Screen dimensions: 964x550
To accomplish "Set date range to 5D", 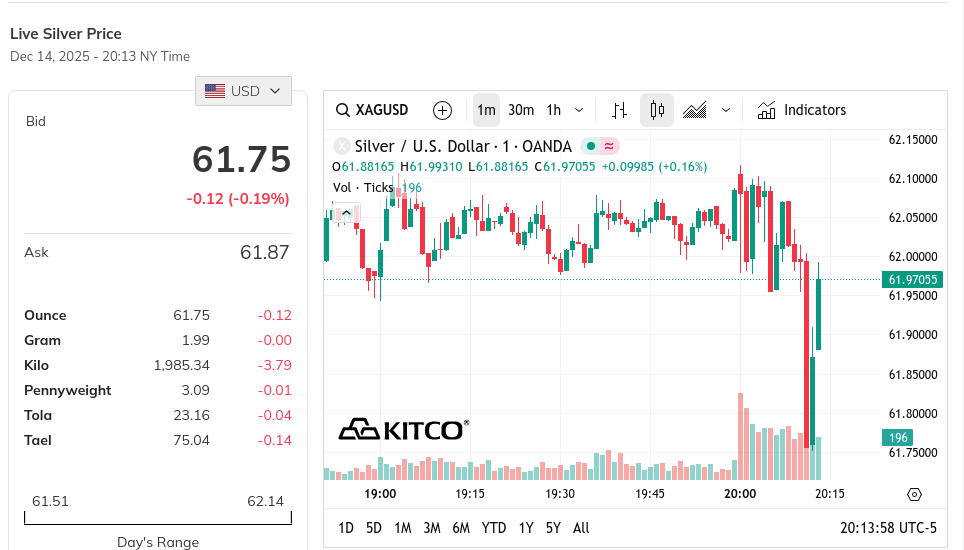I will point(374,528).
